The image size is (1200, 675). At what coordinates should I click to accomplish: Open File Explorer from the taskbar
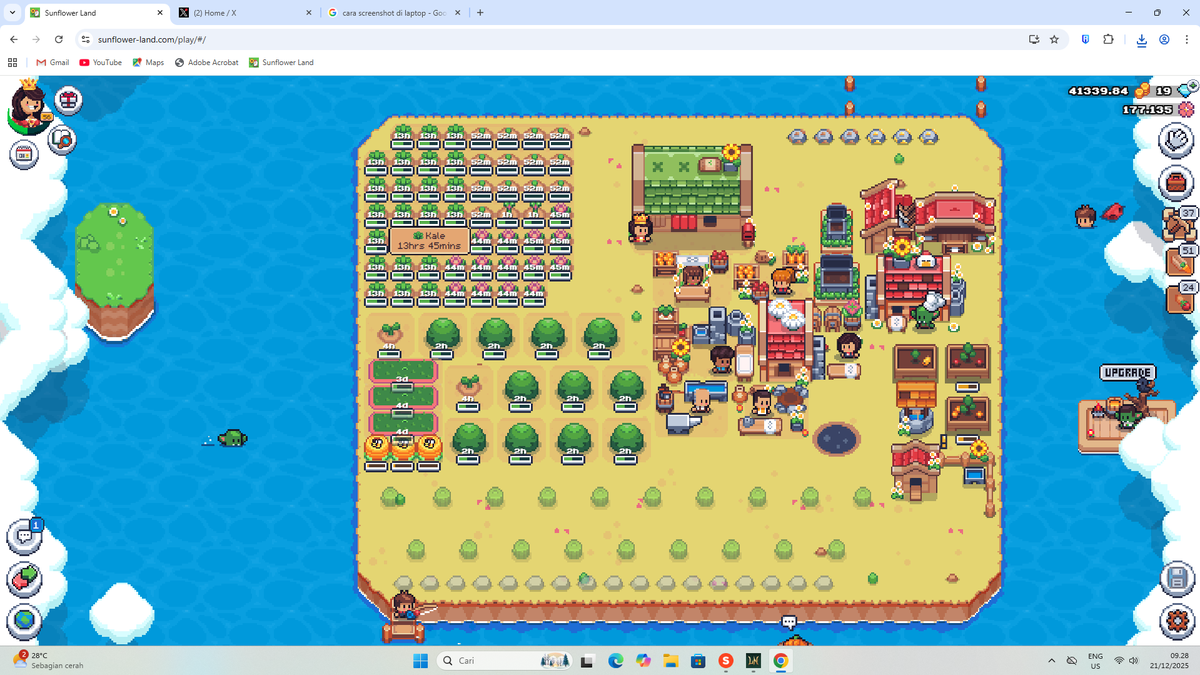(670, 661)
